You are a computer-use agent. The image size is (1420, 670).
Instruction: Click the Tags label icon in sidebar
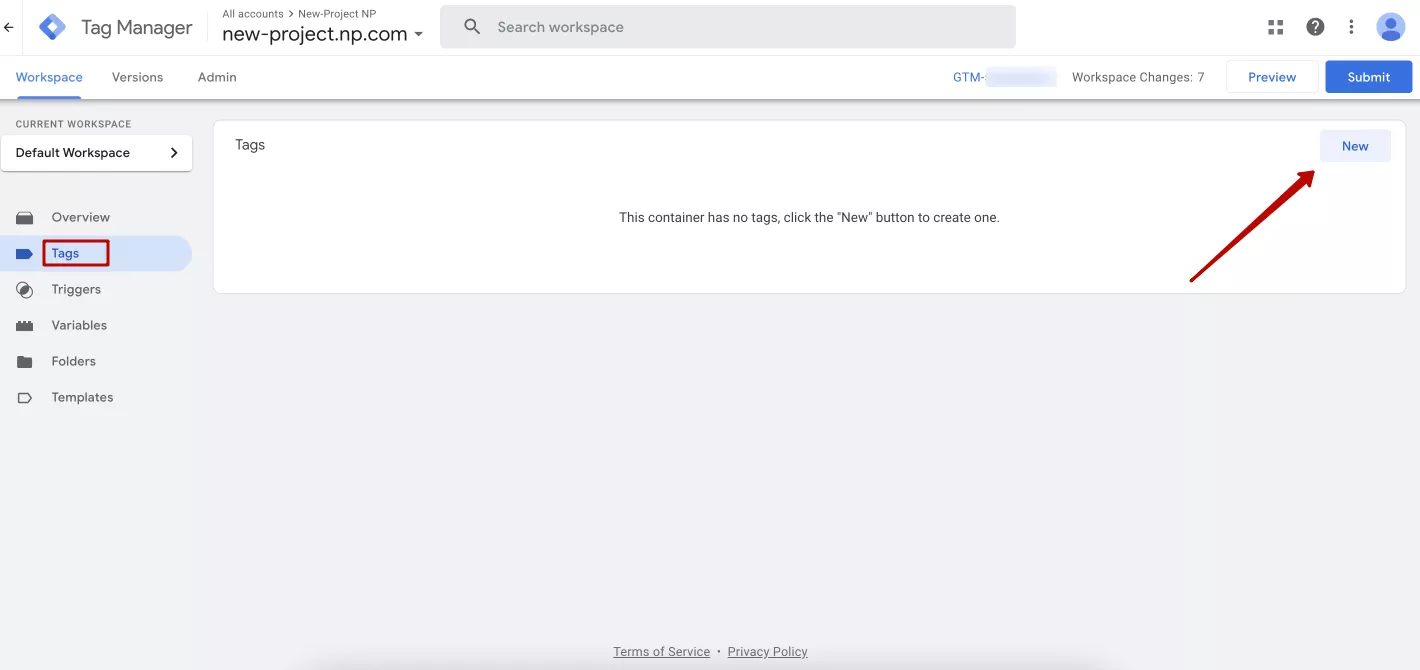[x=25, y=254]
